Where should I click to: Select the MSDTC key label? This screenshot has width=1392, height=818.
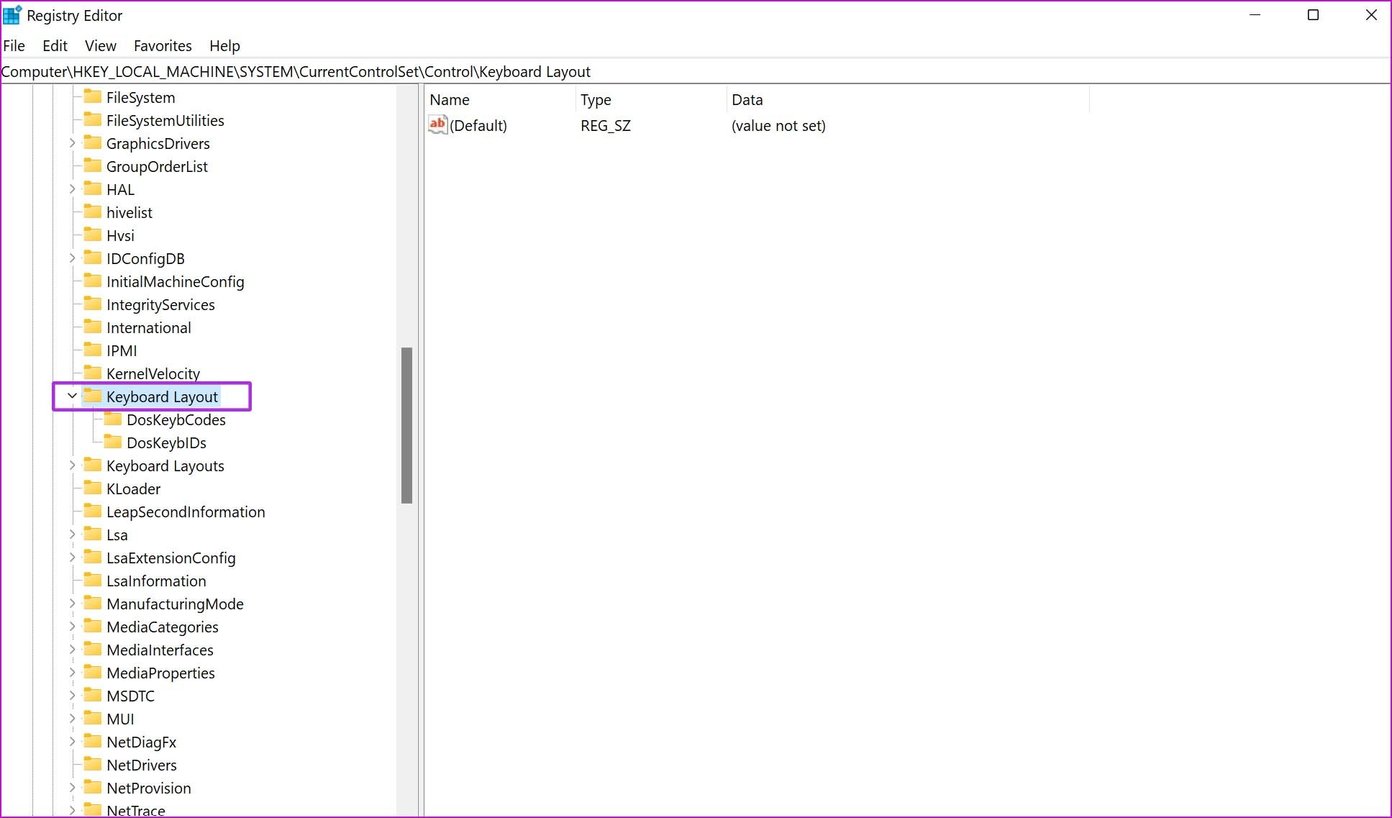coord(130,696)
